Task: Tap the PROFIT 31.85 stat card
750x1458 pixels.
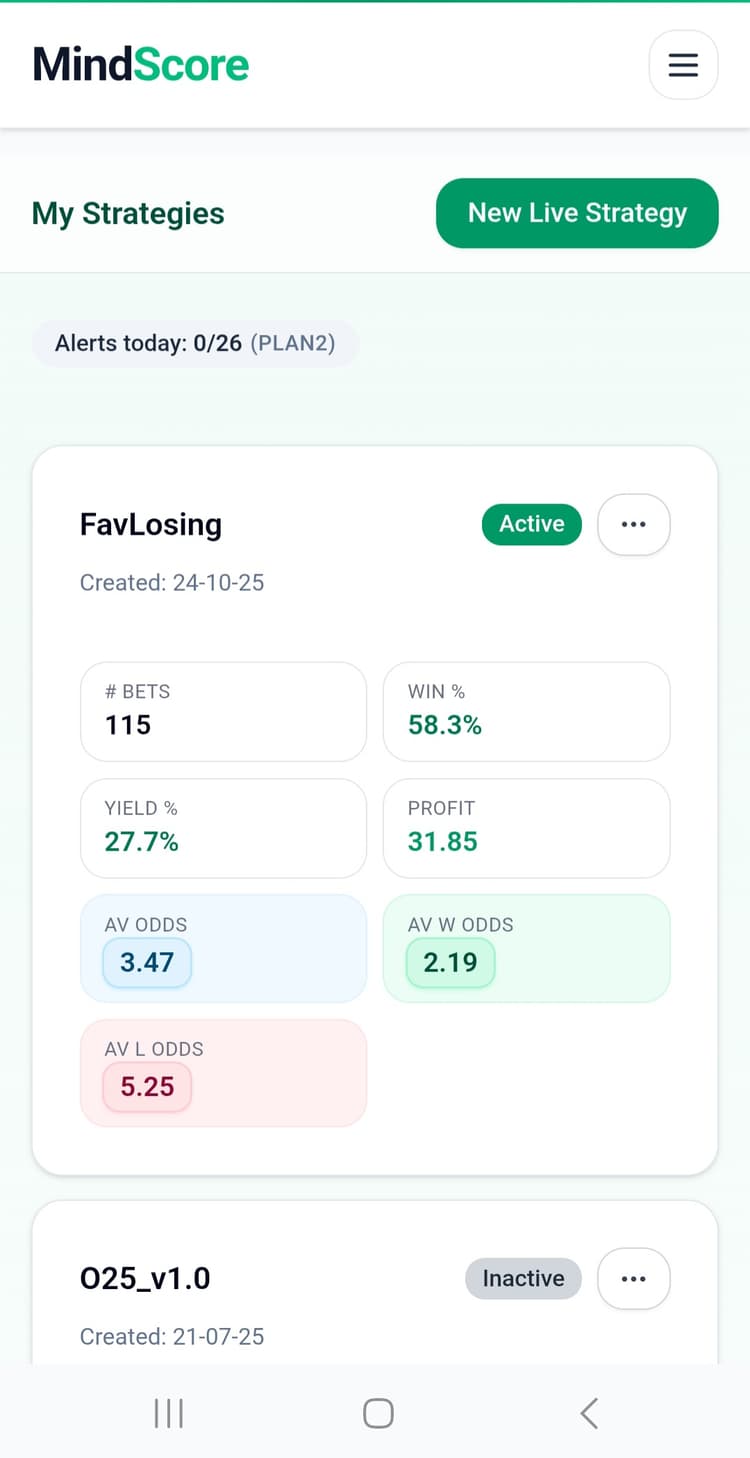Action: pos(526,828)
